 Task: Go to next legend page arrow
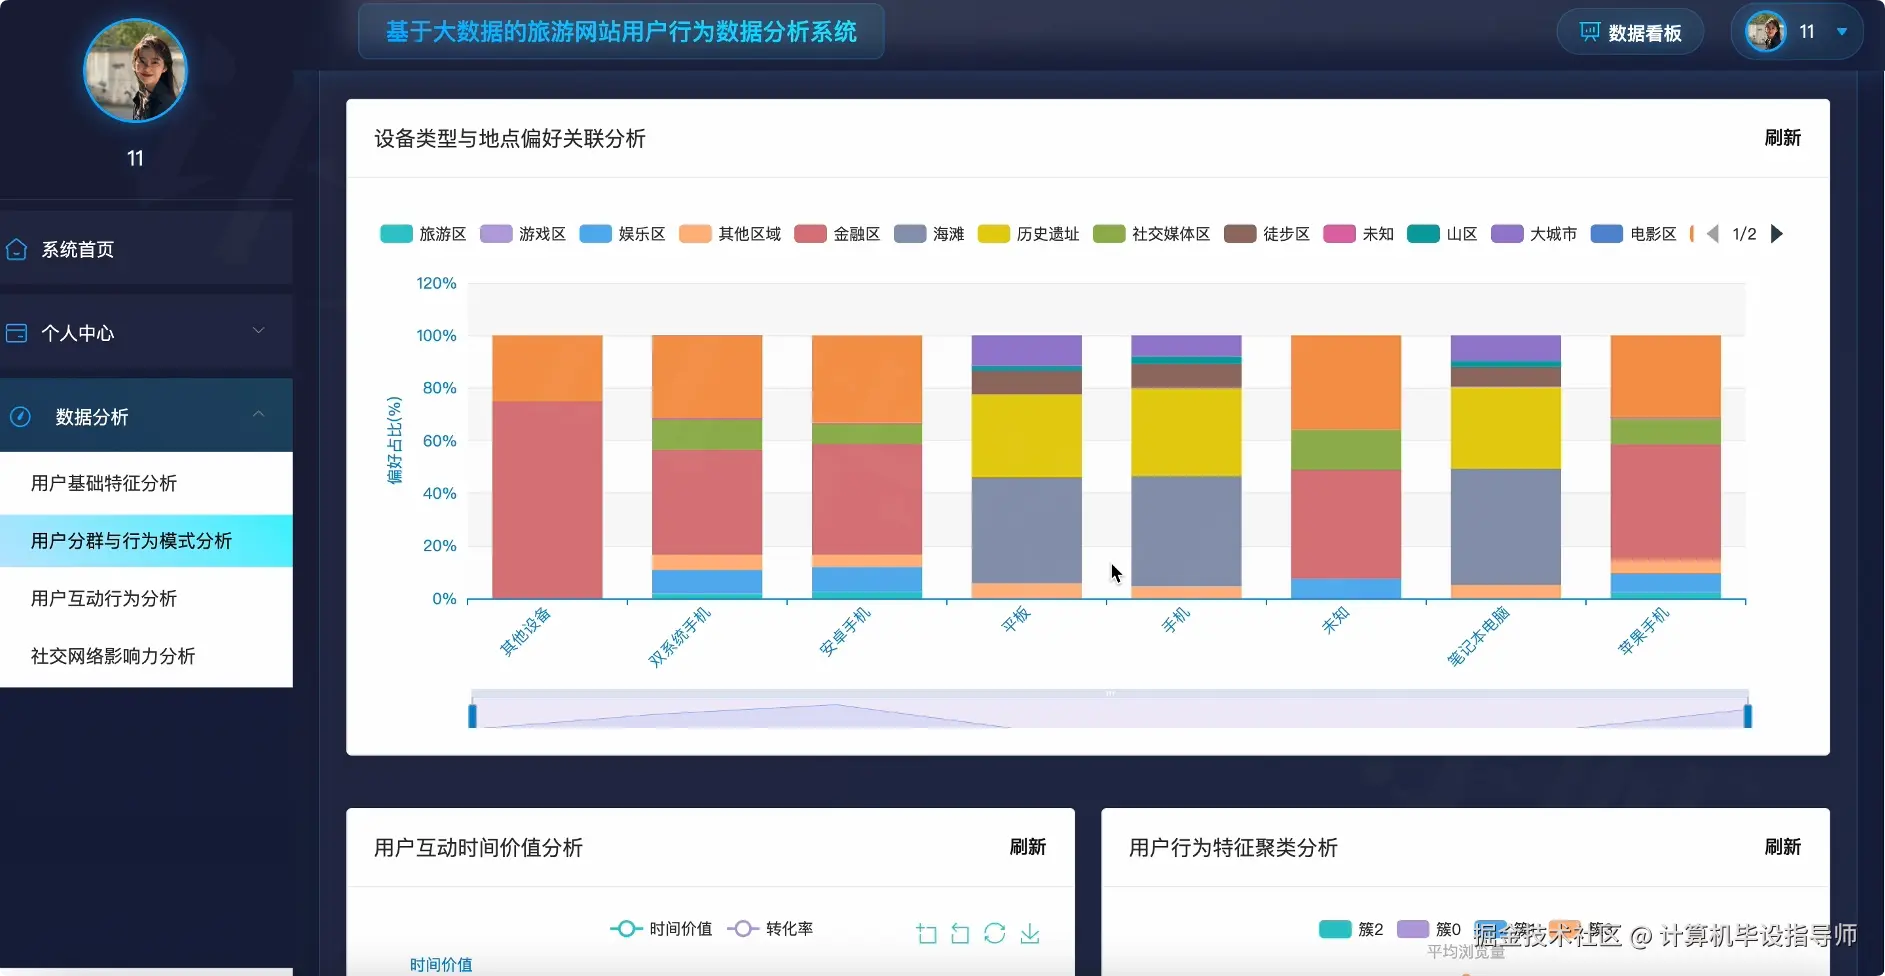(1777, 234)
